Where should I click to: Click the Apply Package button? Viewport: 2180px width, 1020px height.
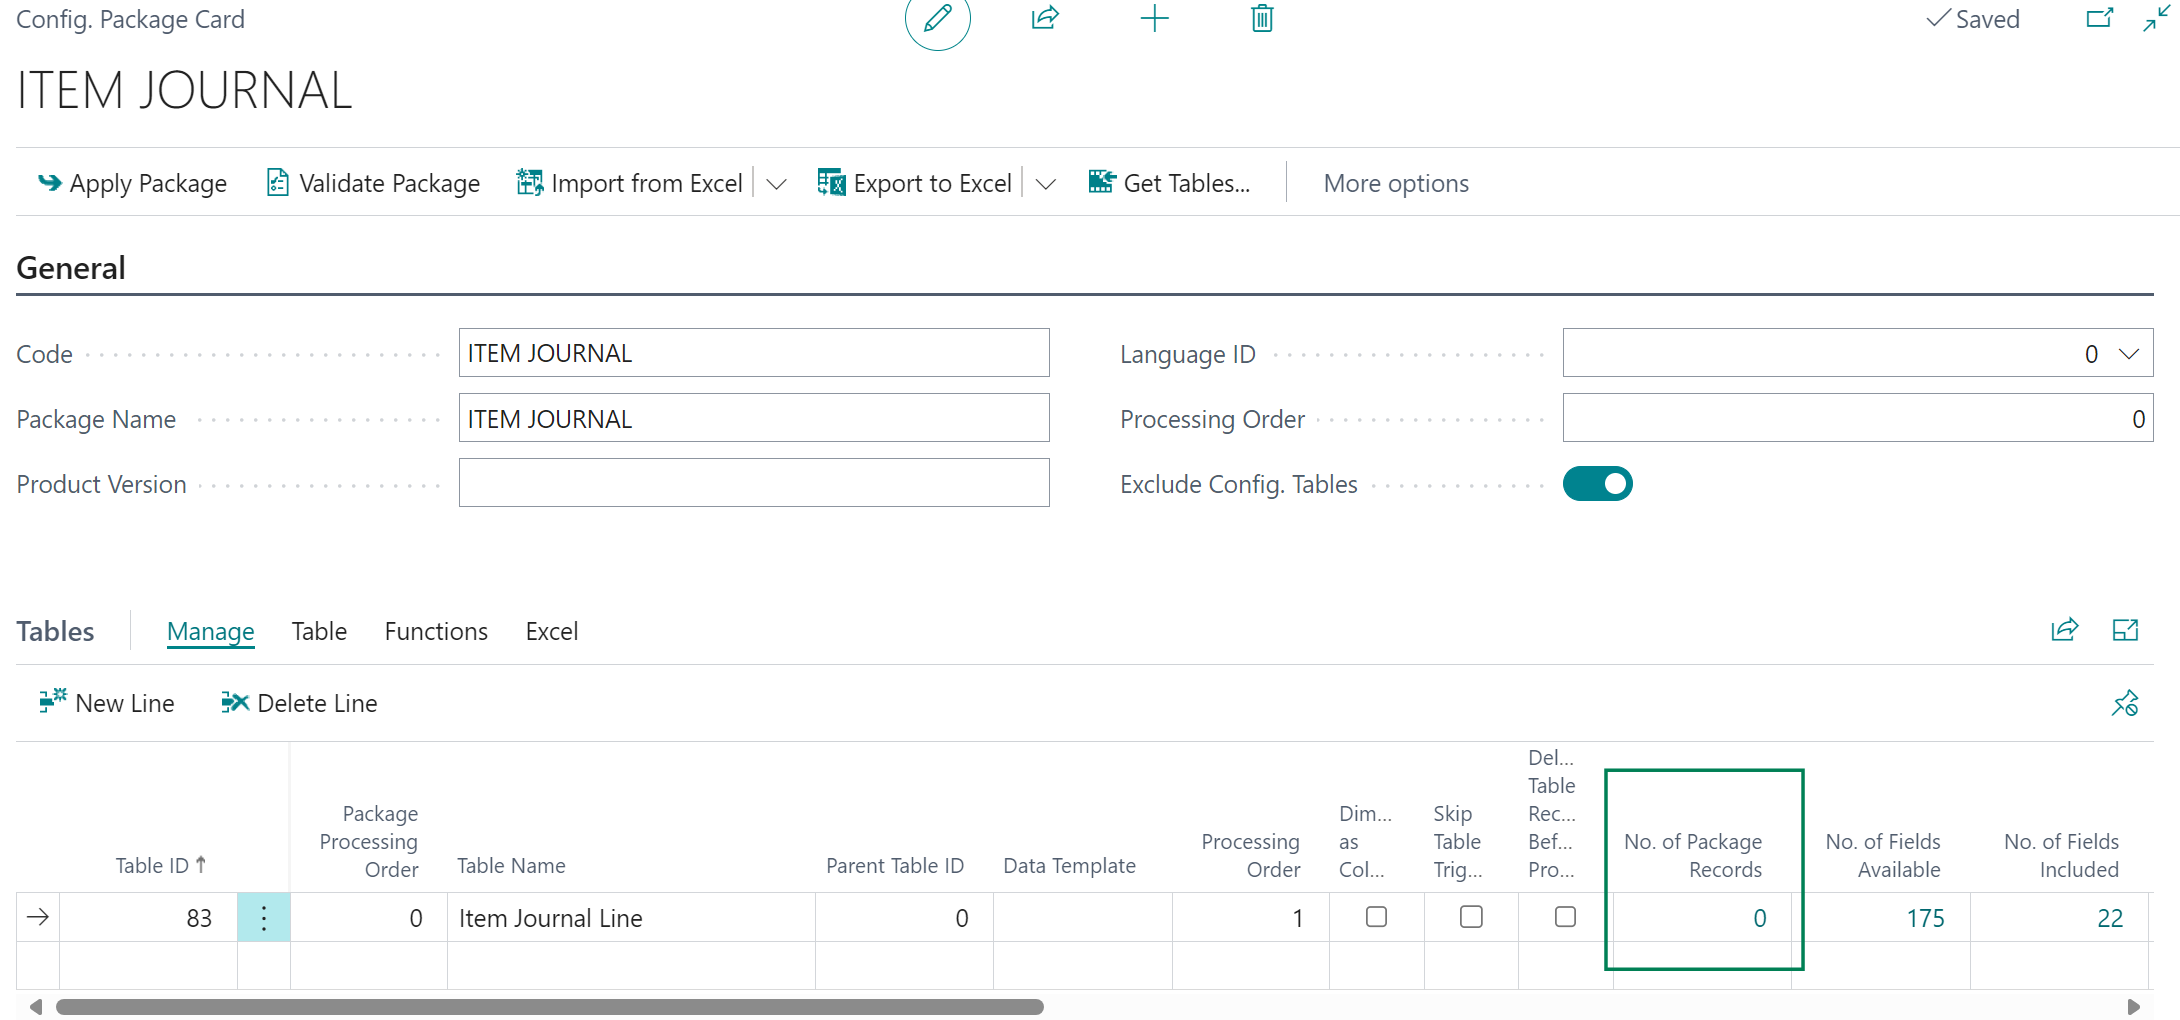(132, 184)
